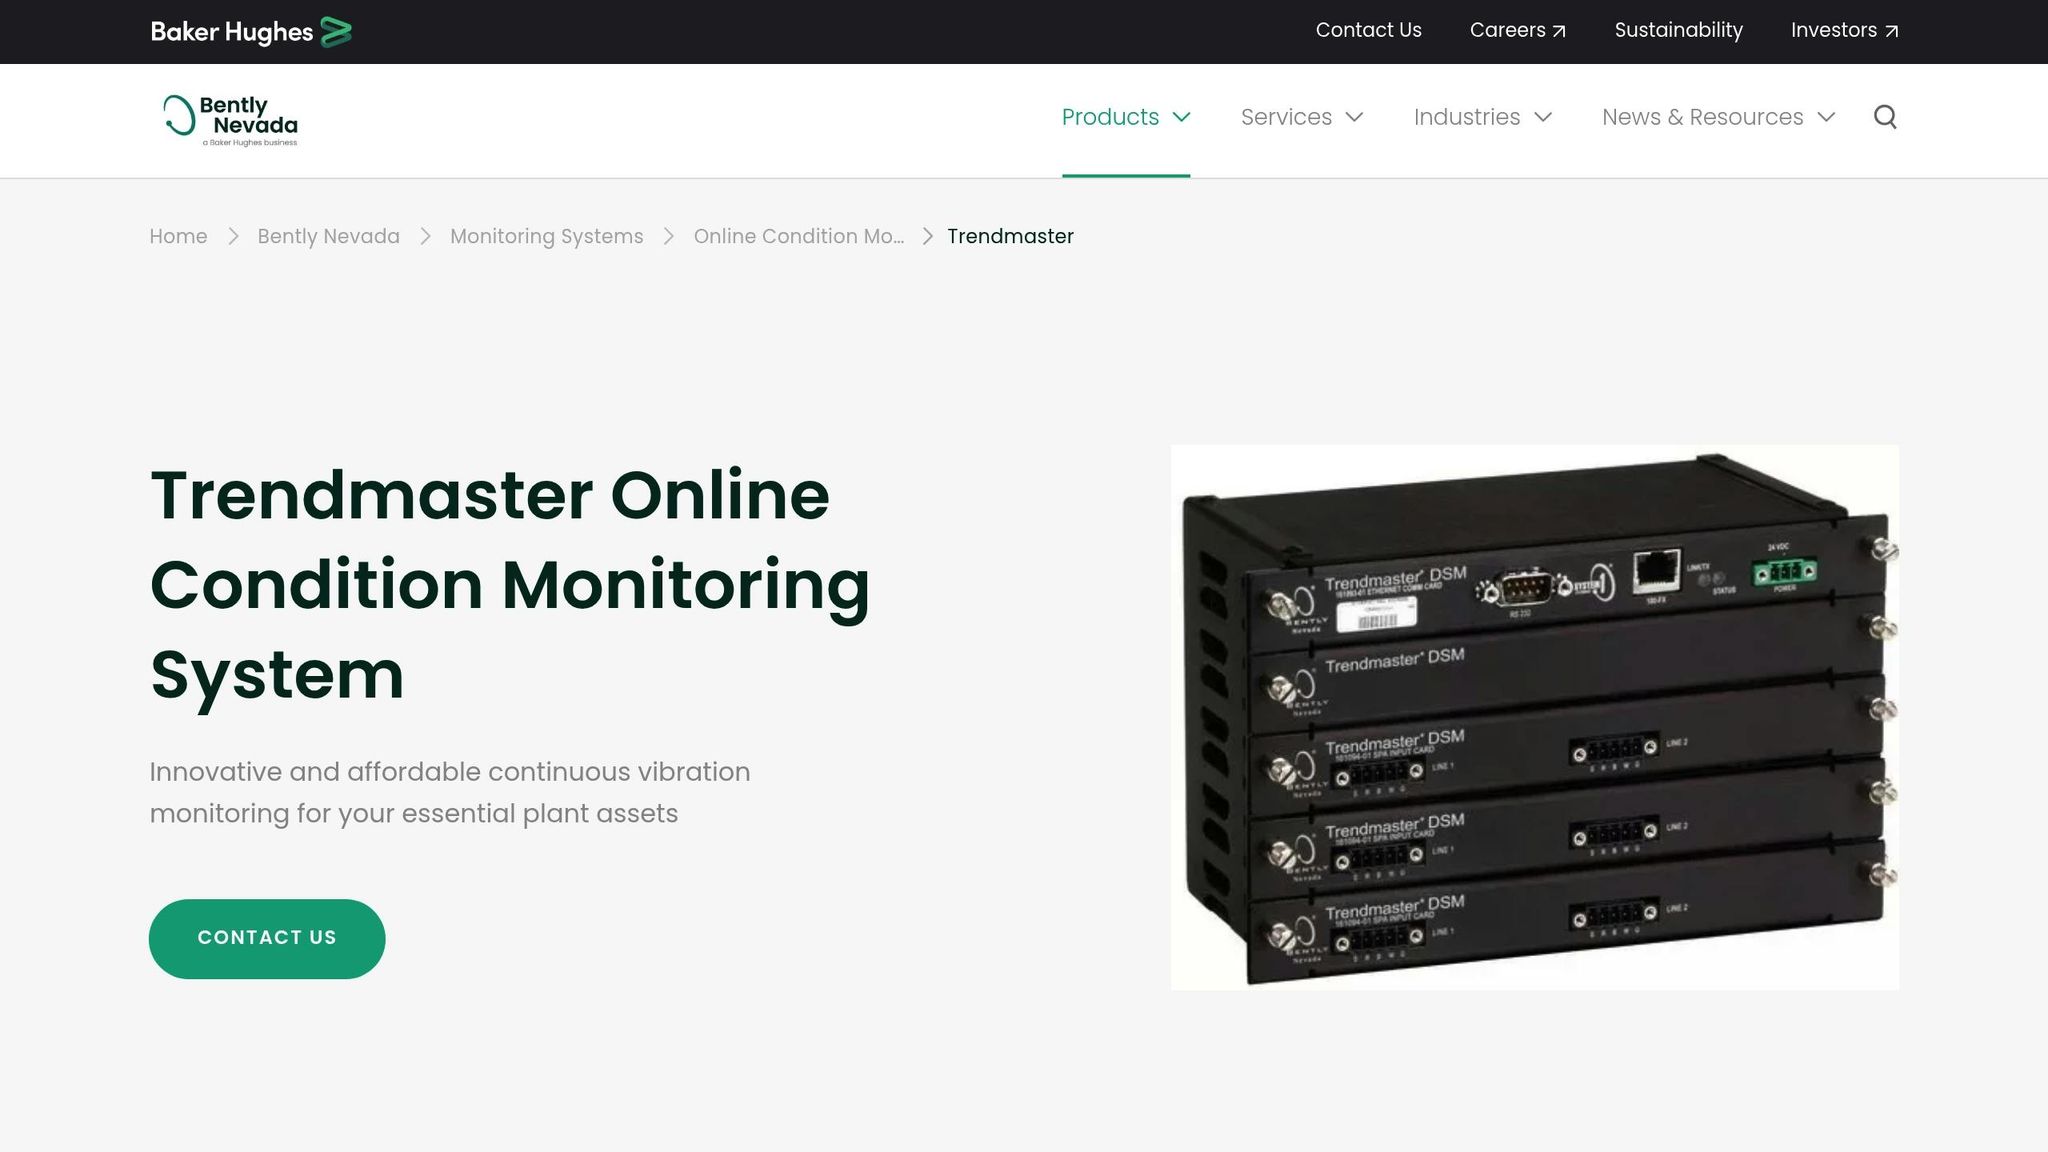Expand the Industries dropdown chevron
Screen dimensions: 2048x1152
pyautogui.click(x=1543, y=117)
